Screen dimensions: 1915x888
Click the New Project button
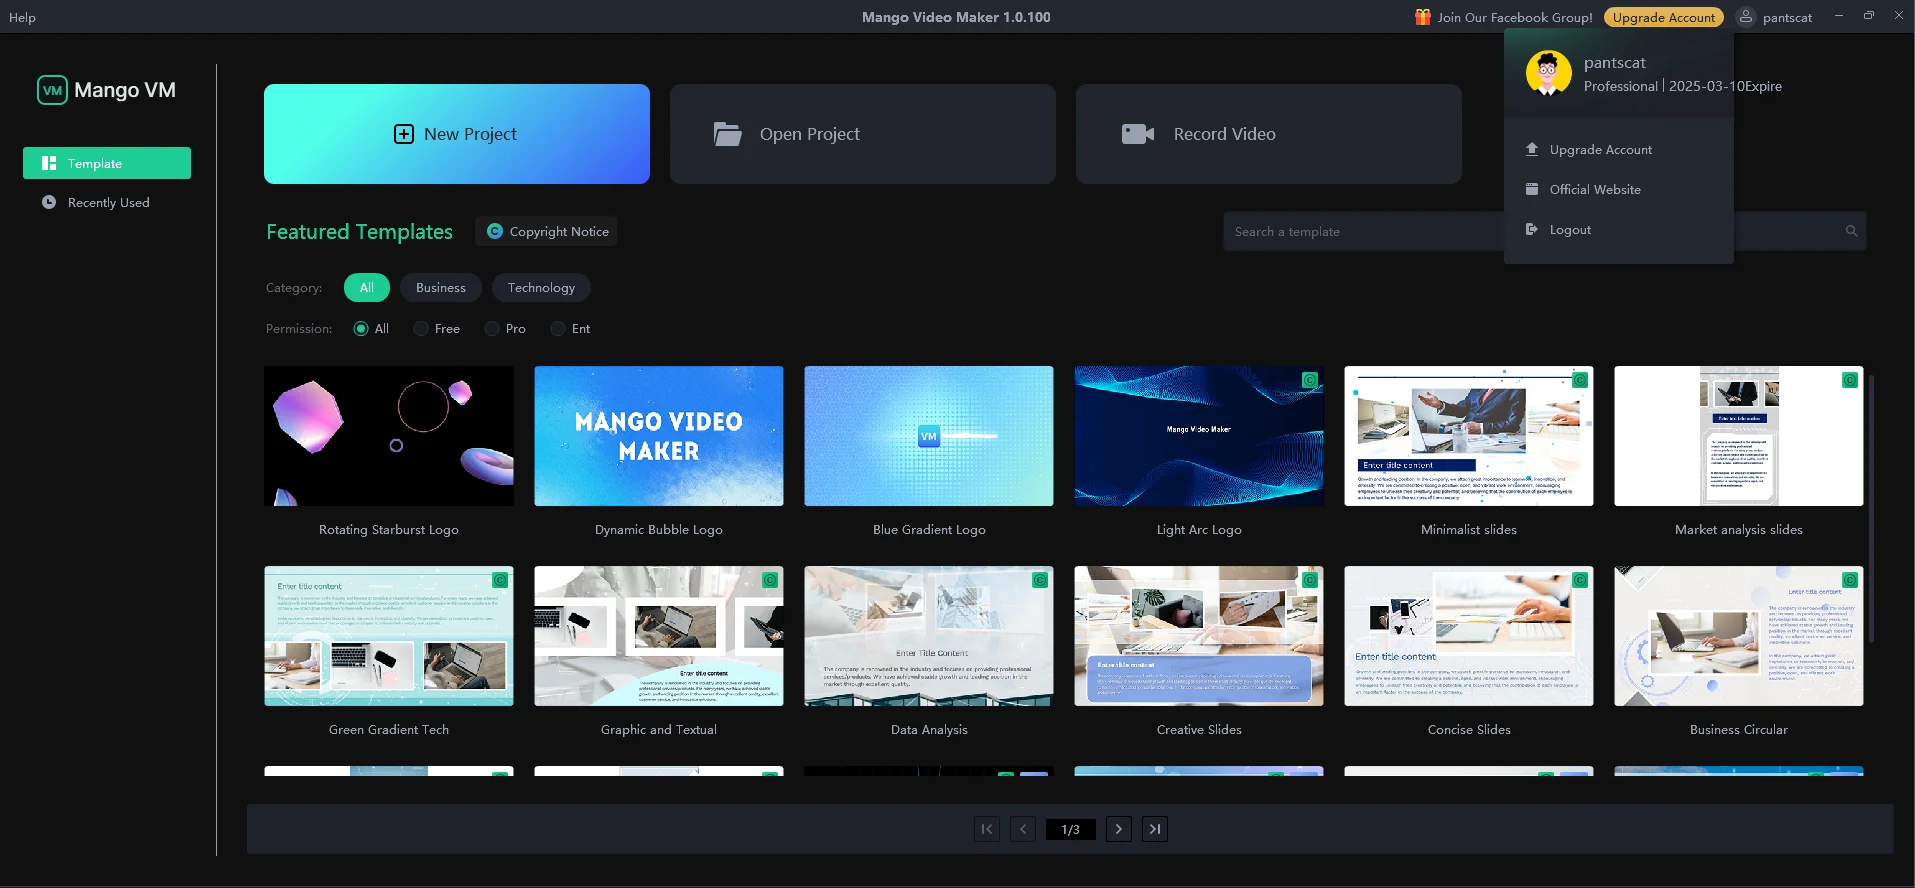[457, 134]
